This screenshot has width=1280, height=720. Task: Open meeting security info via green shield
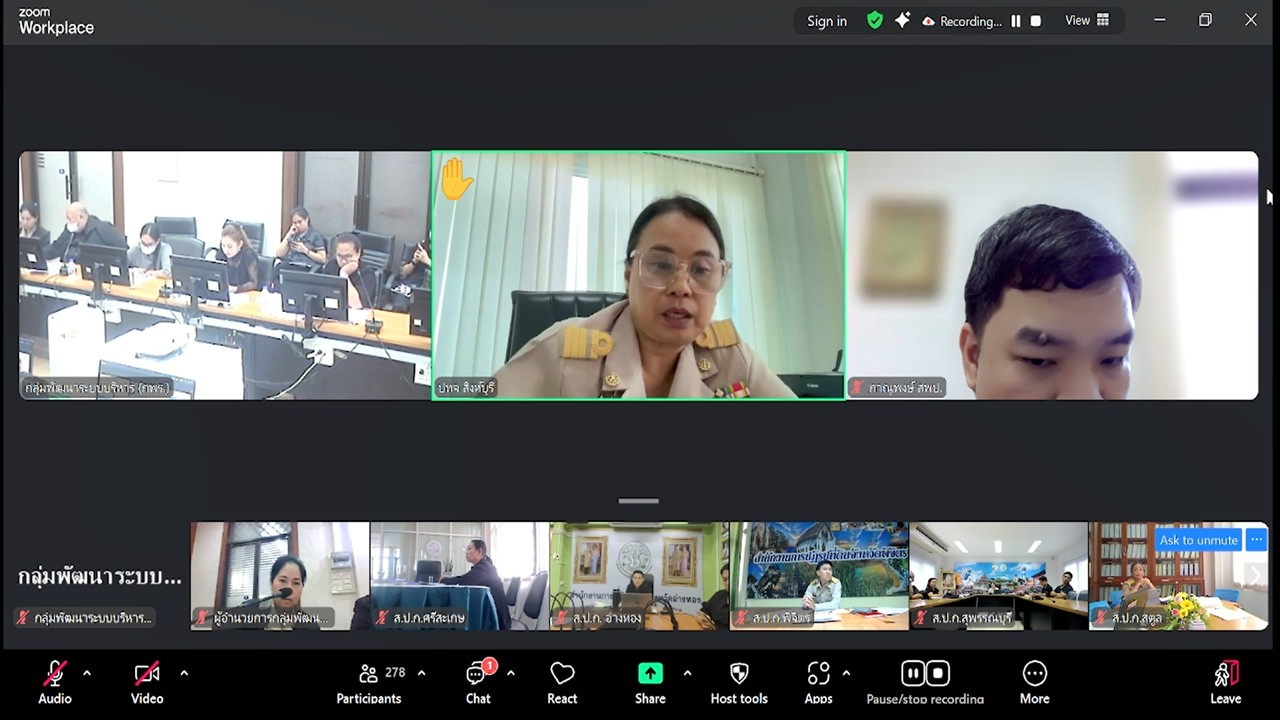point(874,20)
